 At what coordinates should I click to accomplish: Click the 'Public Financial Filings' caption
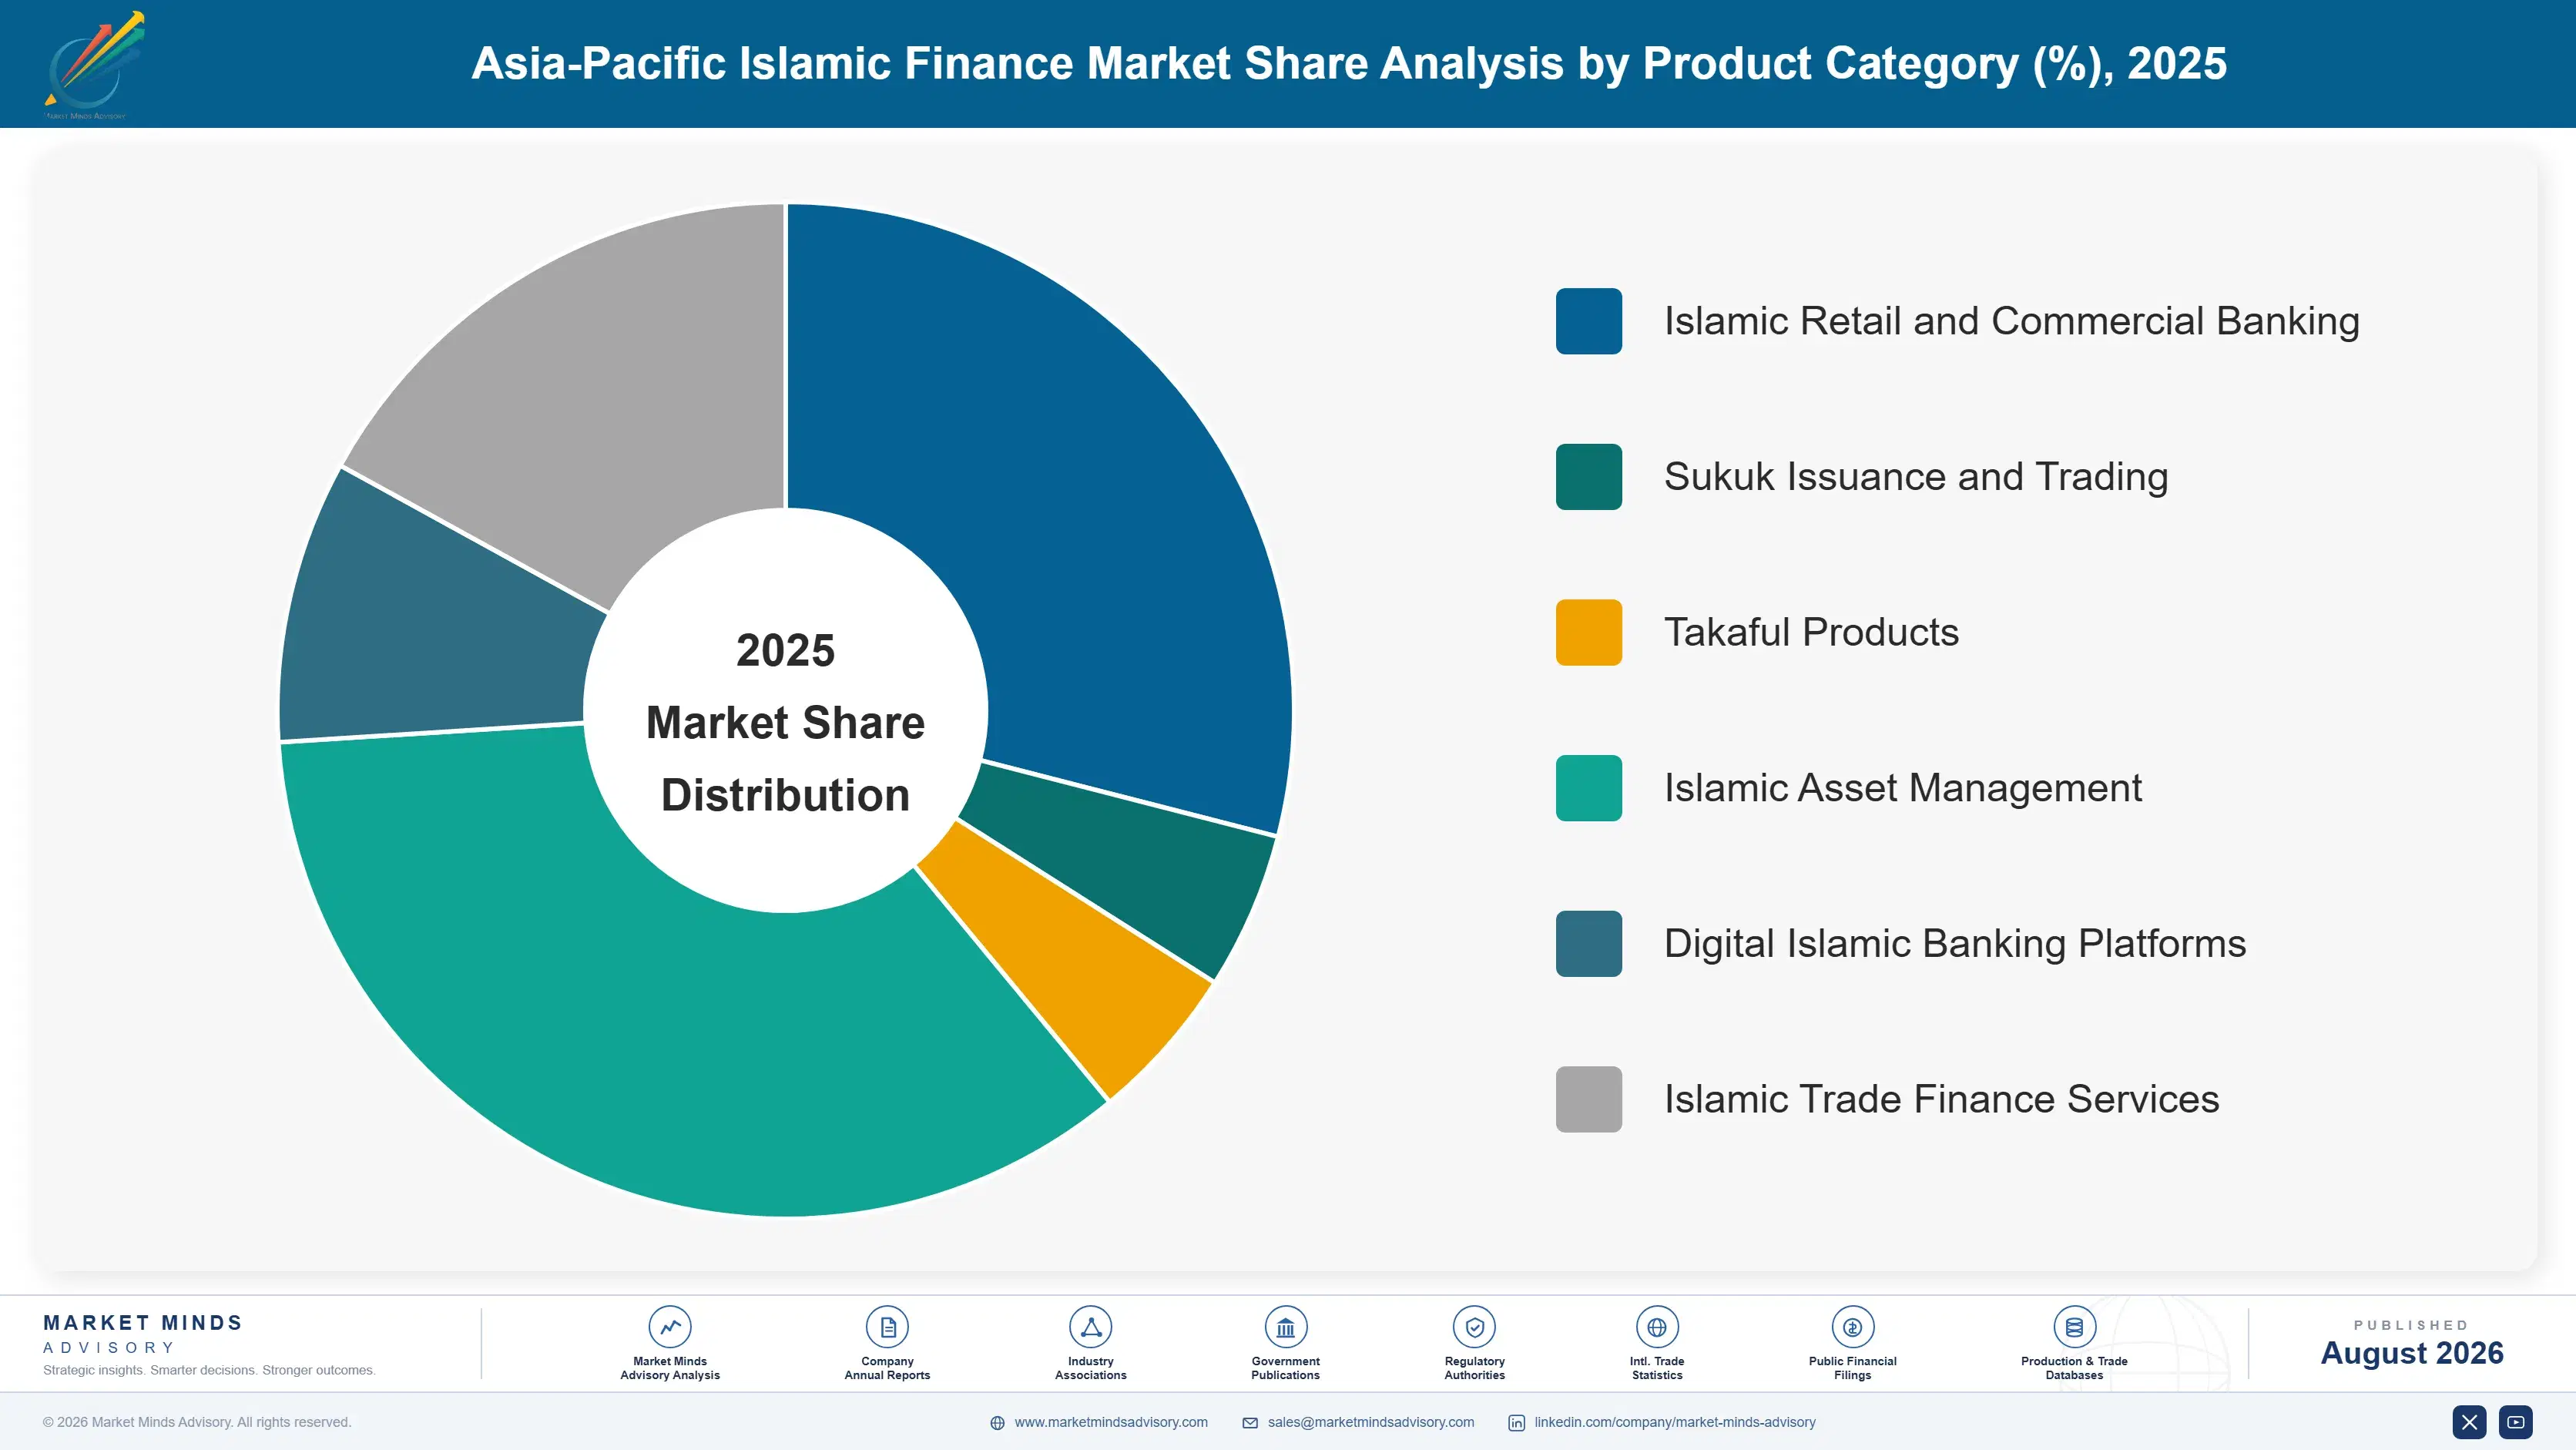point(1853,1368)
